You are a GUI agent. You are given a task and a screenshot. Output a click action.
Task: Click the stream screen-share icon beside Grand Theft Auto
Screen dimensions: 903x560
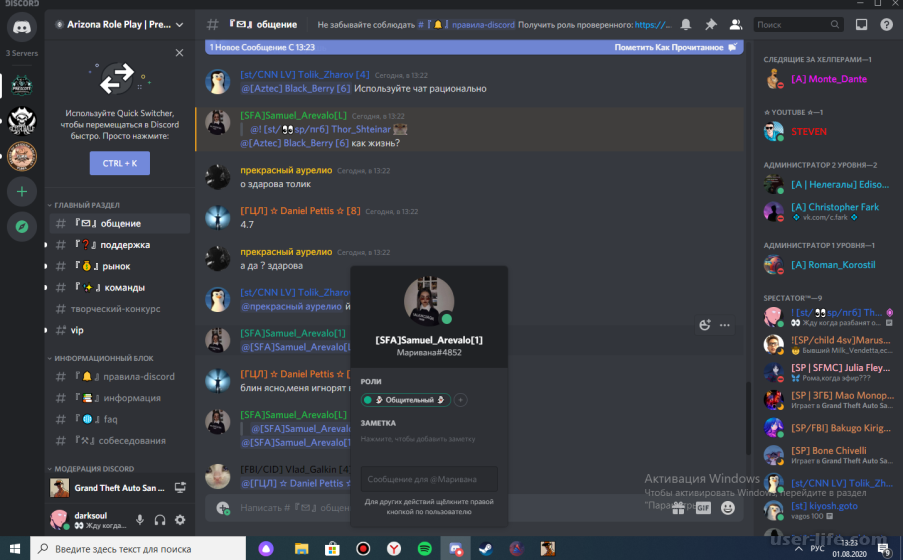point(180,488)
